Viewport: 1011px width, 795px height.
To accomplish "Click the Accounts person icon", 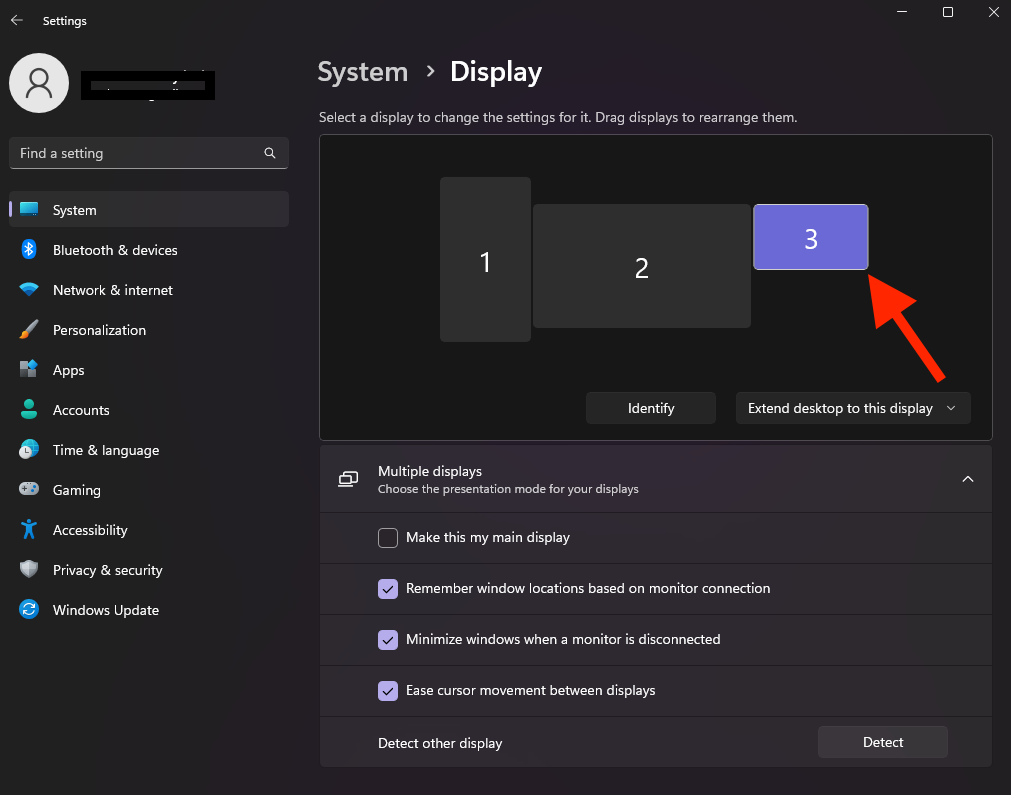I will tap(29, 410).
